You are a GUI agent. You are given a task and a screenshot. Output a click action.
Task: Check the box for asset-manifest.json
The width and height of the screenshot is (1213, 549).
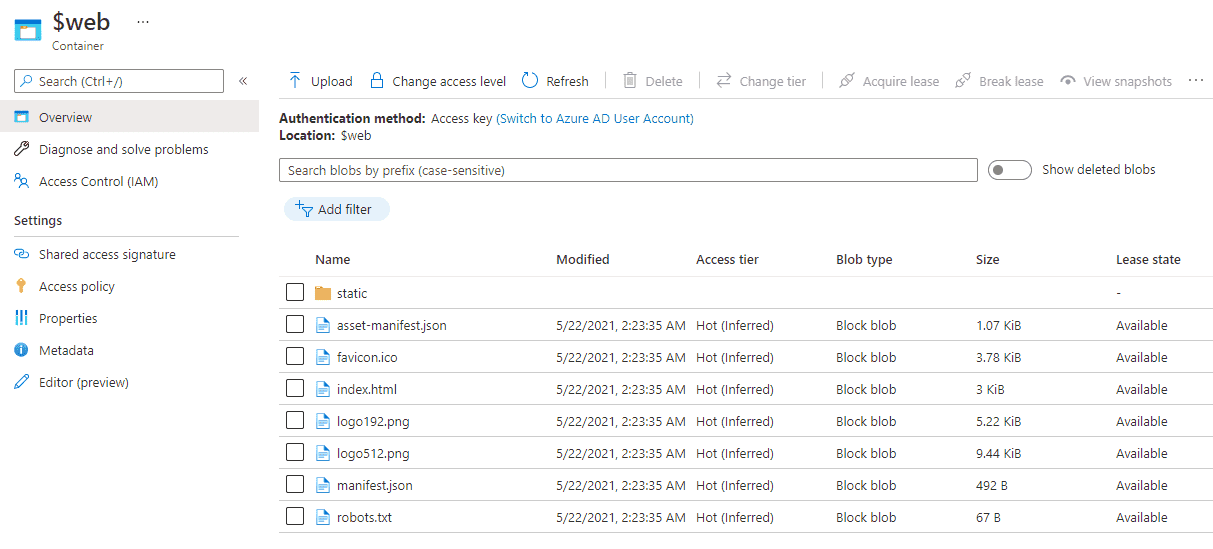pos(295,324)
